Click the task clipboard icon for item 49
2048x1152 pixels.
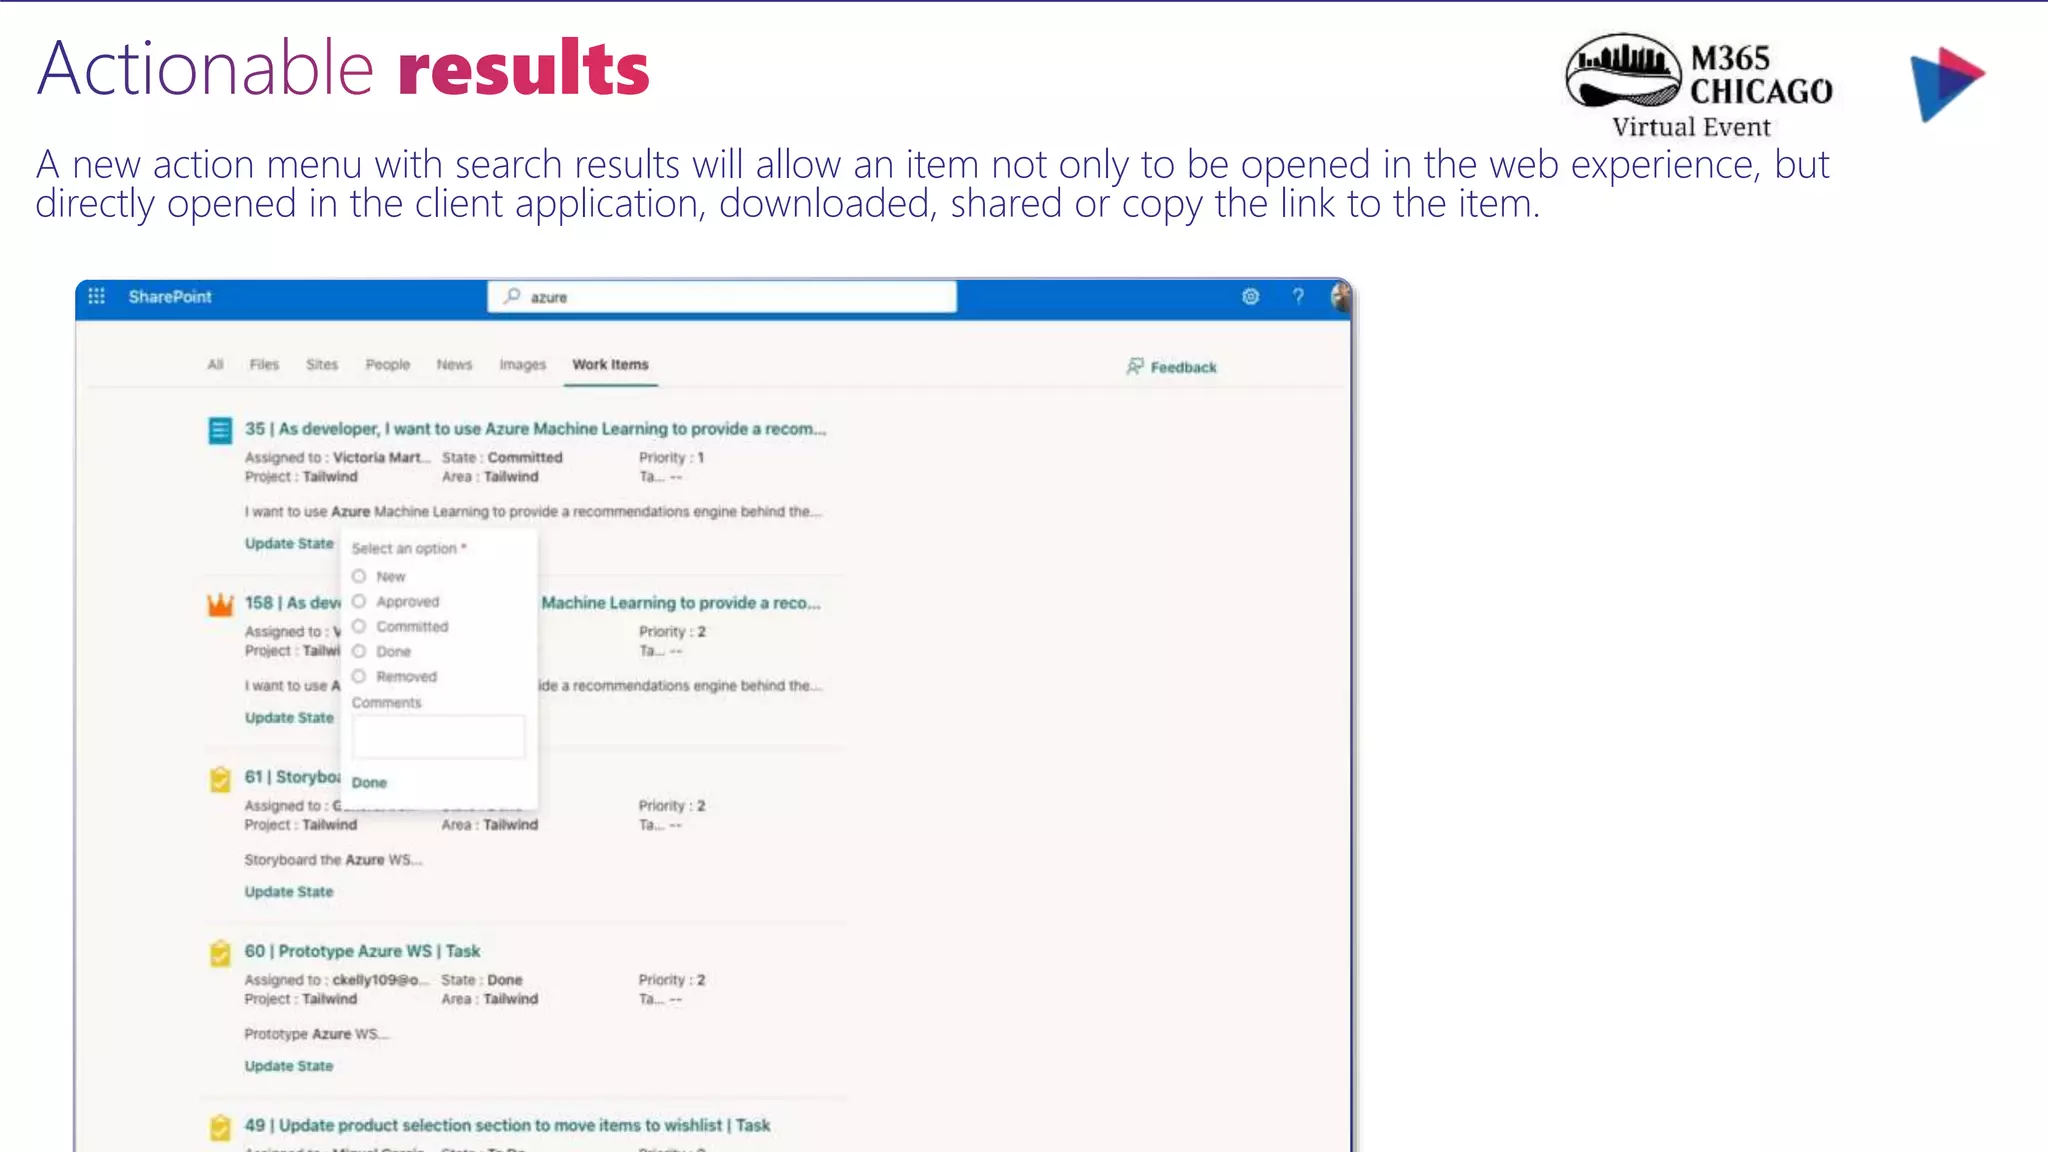220,1127
